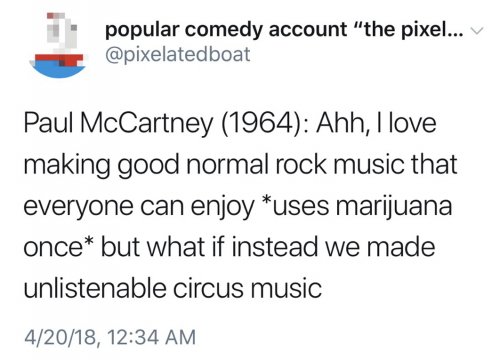Click "but what if instead we made"

[268, 247]
